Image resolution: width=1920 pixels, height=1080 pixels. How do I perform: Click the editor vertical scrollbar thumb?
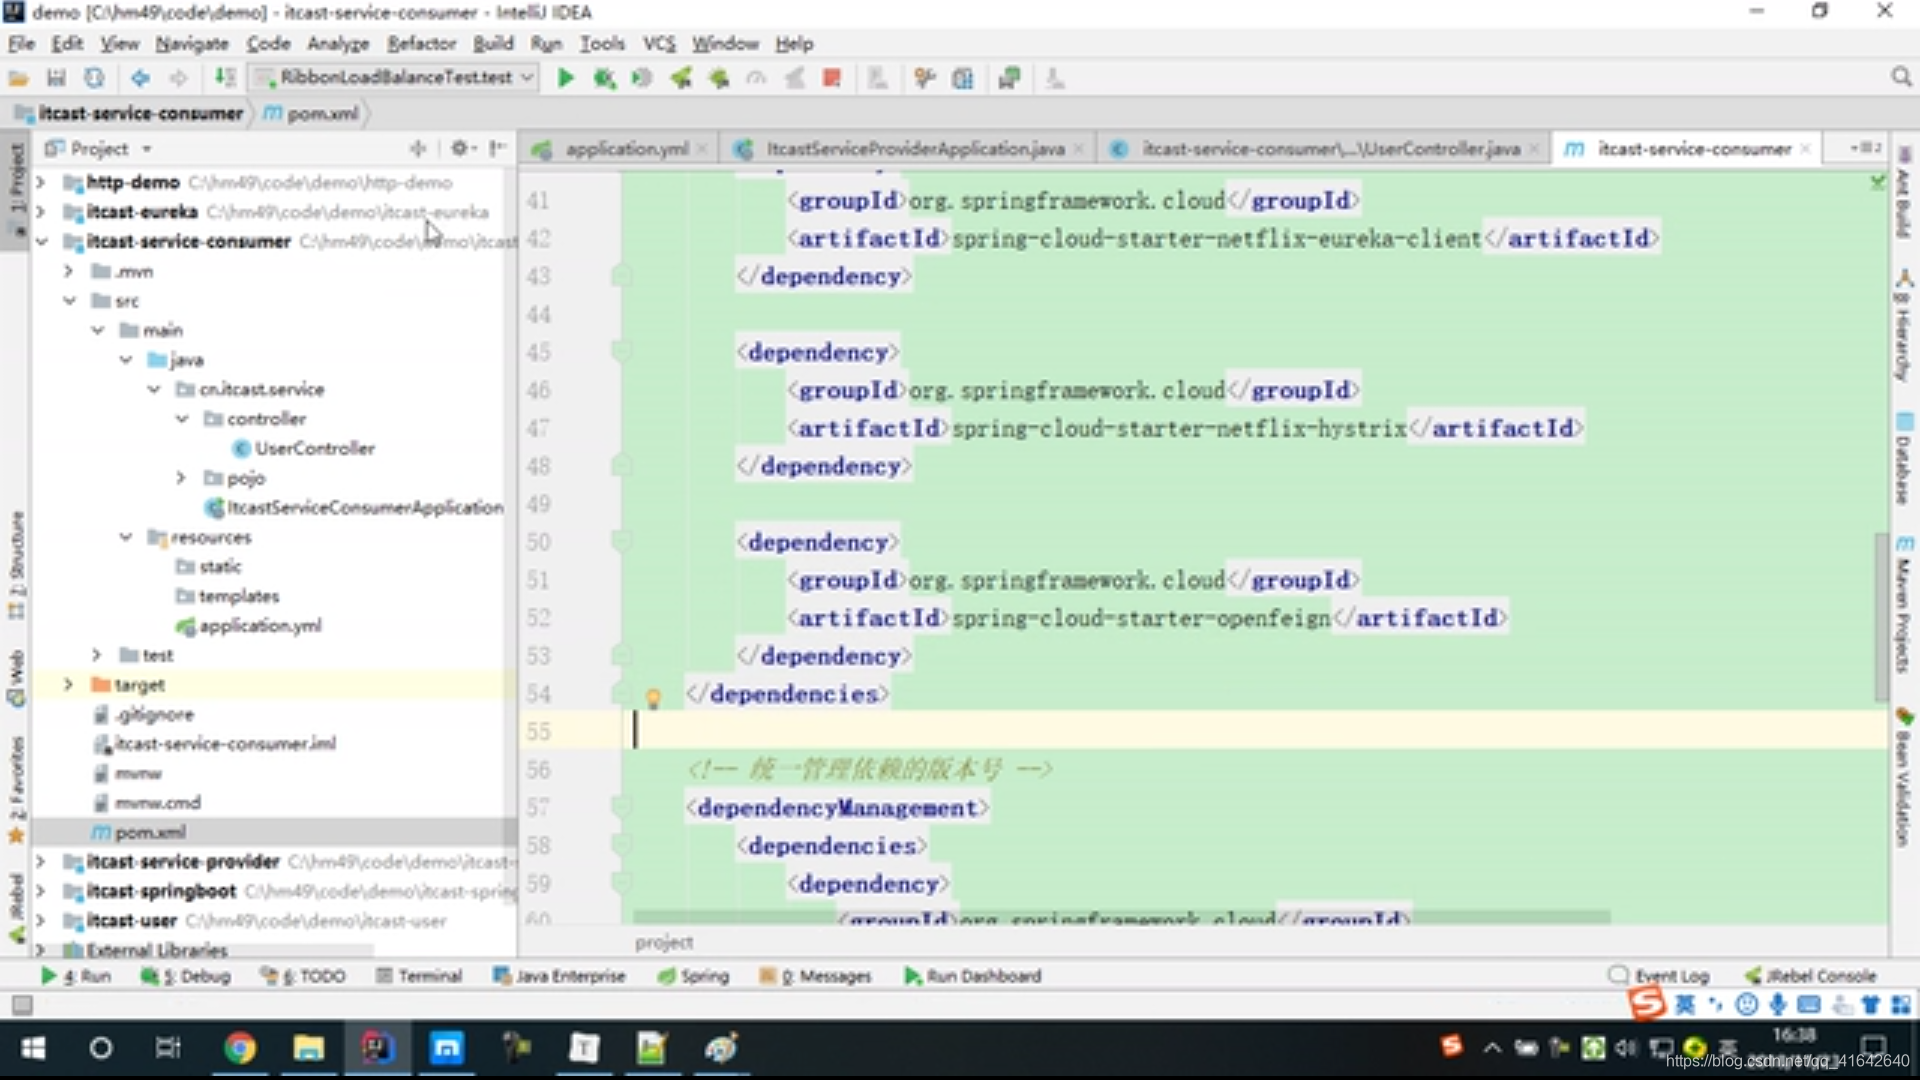tap(1880, 616)
